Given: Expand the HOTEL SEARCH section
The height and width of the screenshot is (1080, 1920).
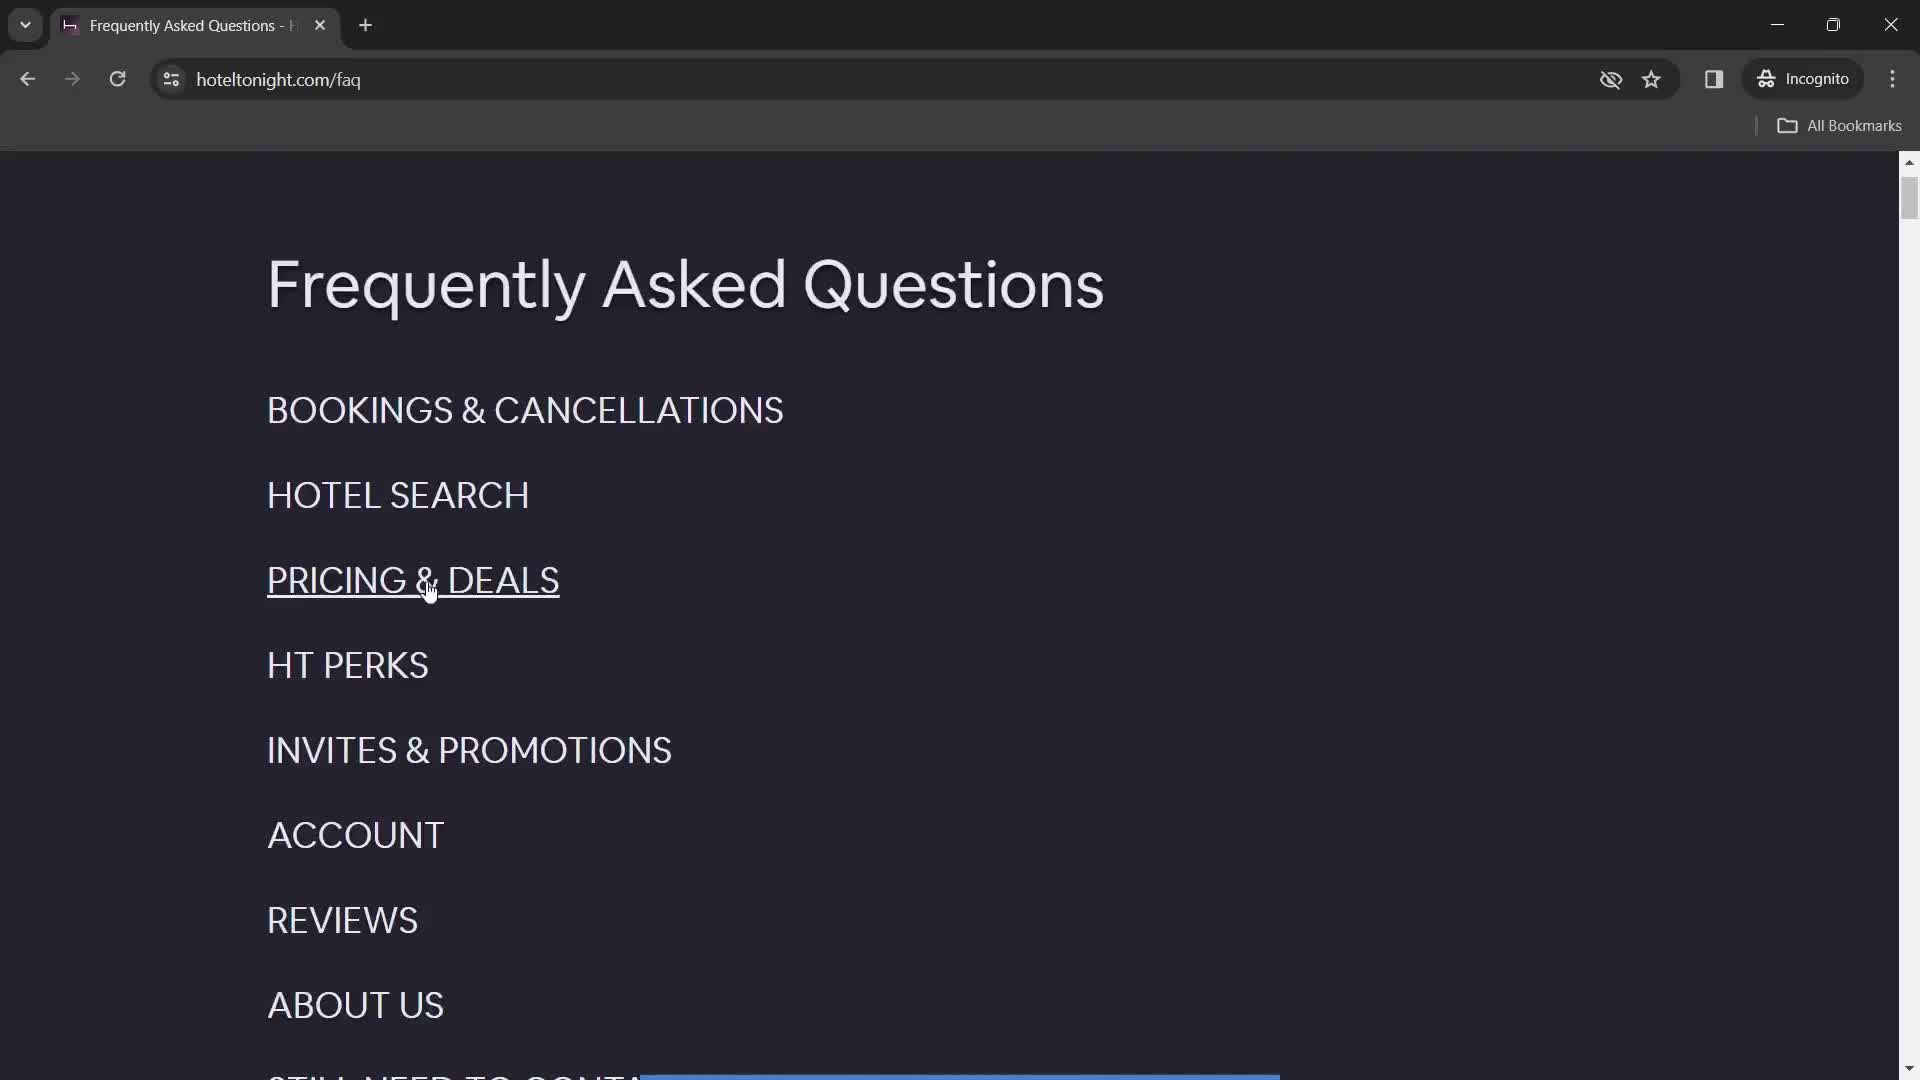Looking at the screenshot, I should click(397, 495).
